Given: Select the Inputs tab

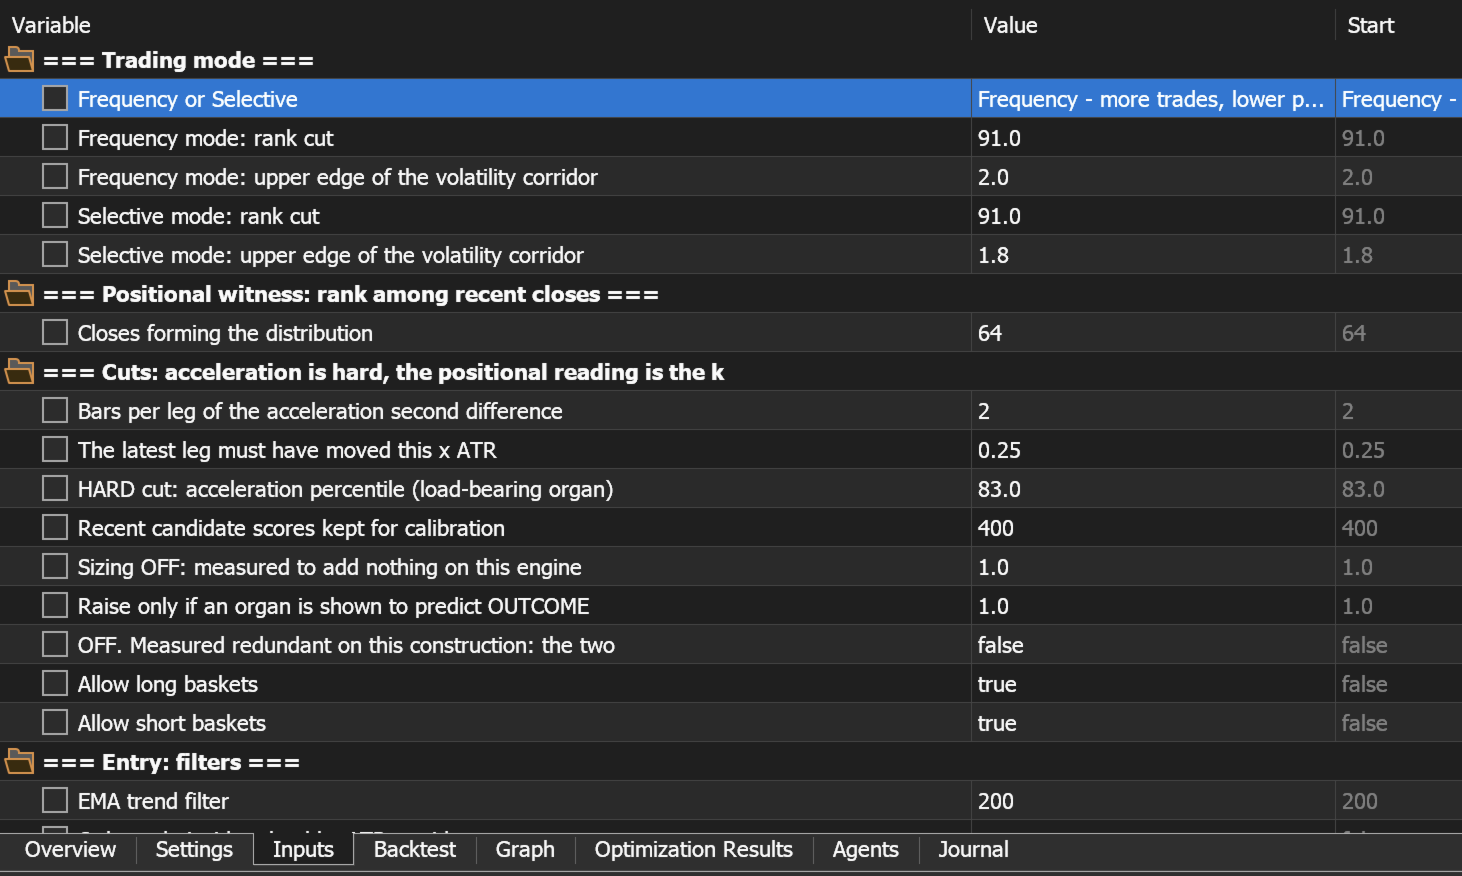Looking at the screenshot, I should point(303,850).
